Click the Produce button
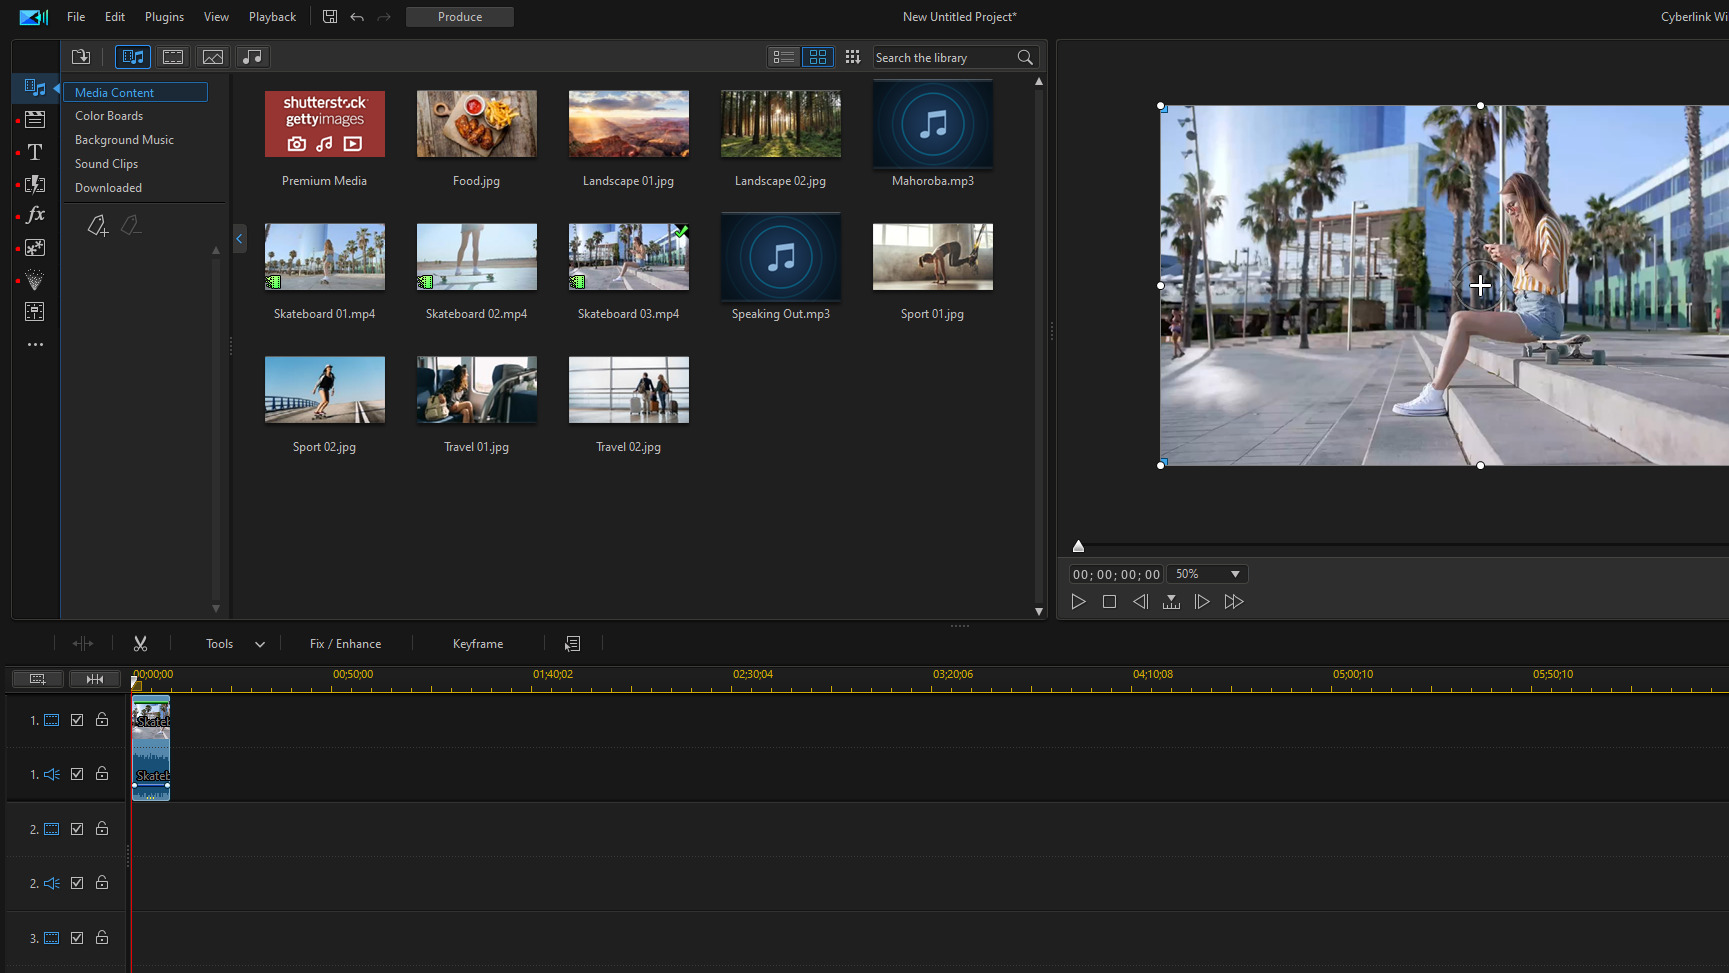This screenshot has width=1729, height=973. 459,16
